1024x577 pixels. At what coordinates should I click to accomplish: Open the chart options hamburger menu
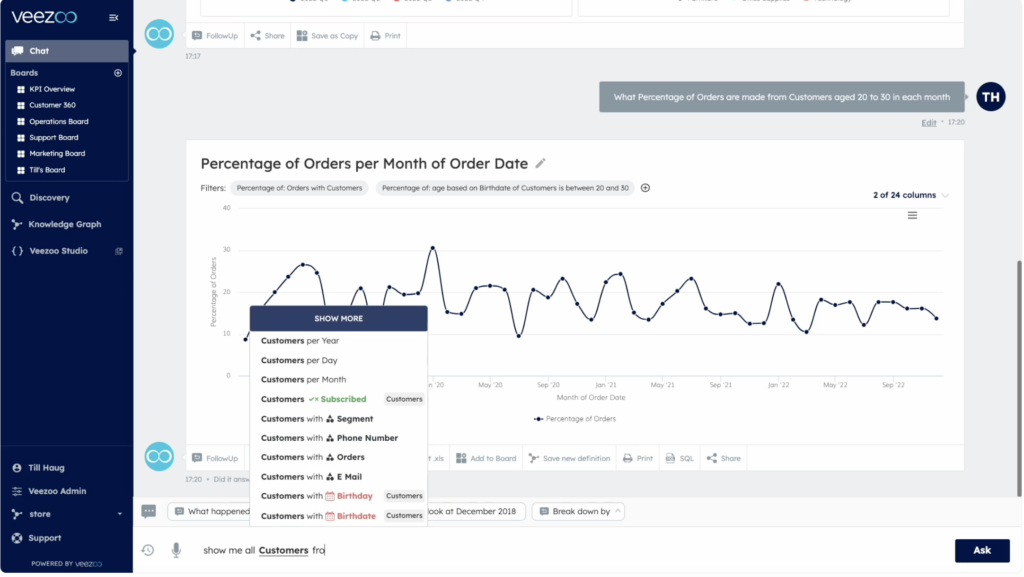coord(911,214)
